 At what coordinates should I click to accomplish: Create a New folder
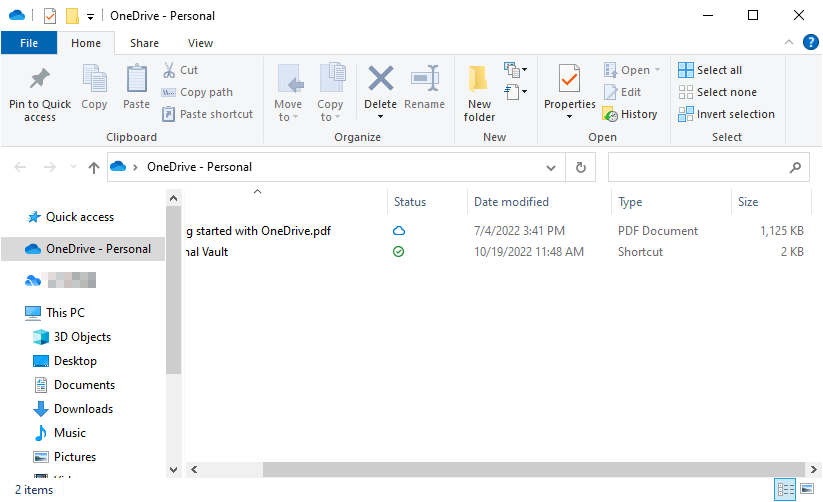point(479,93)
